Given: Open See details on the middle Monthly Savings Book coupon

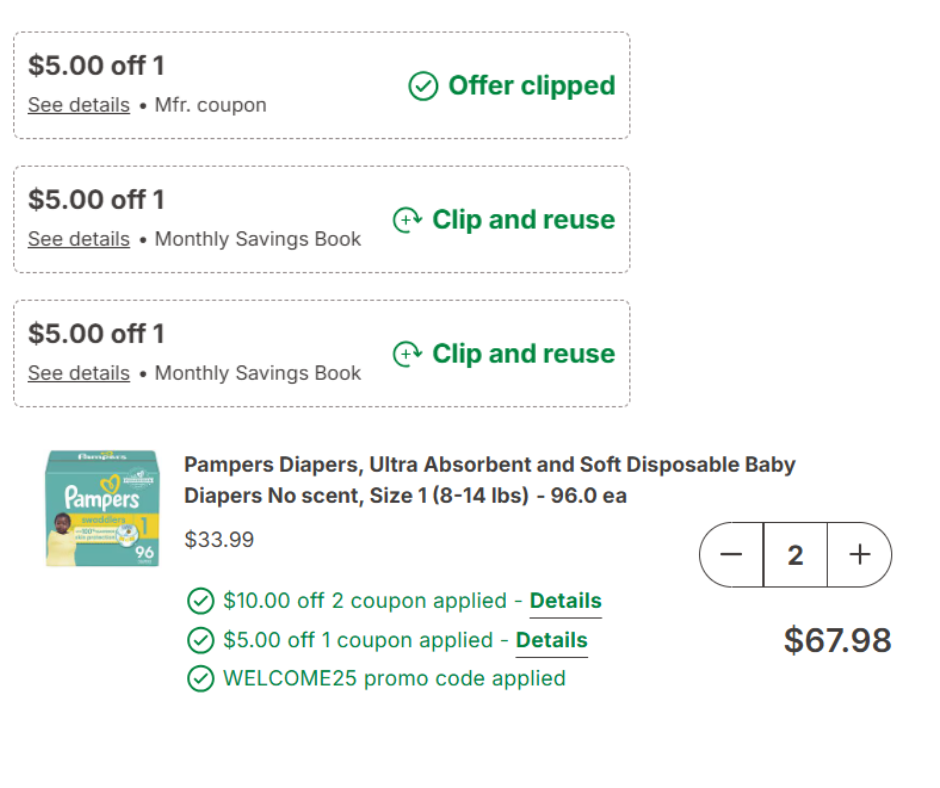Looking at the screenshot, I should 79,239.
